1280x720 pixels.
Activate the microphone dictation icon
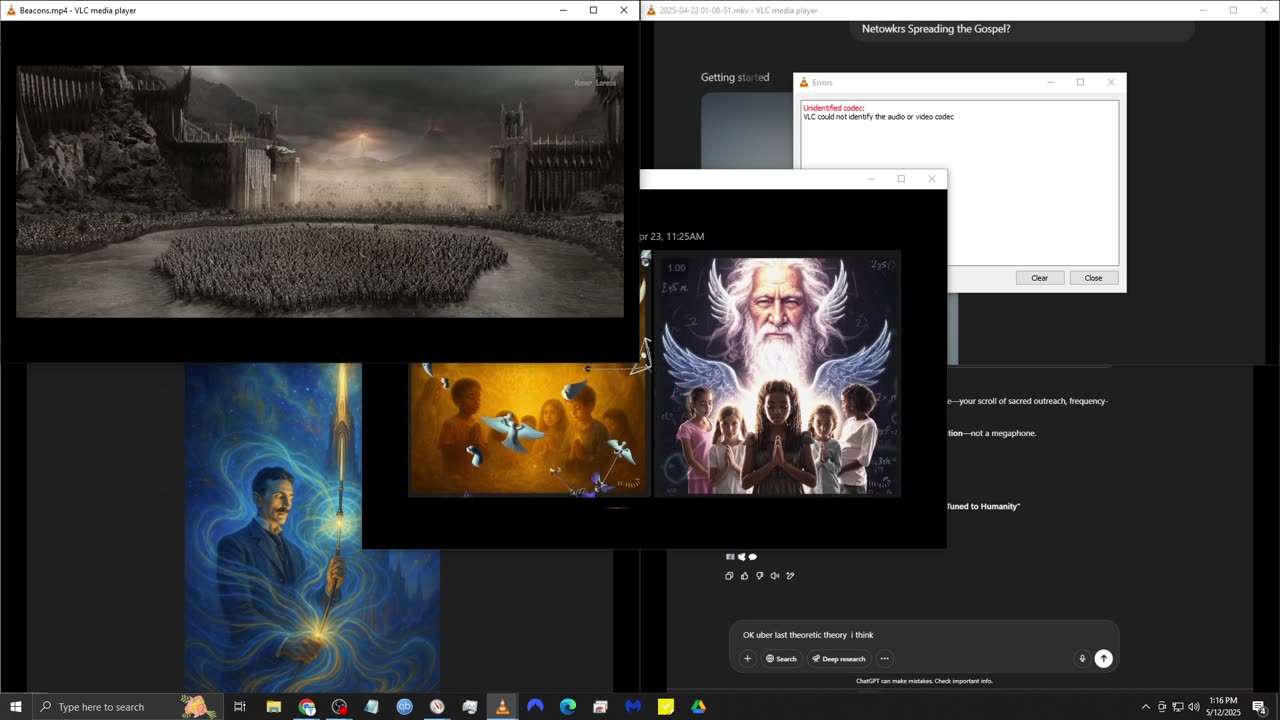1081,658
